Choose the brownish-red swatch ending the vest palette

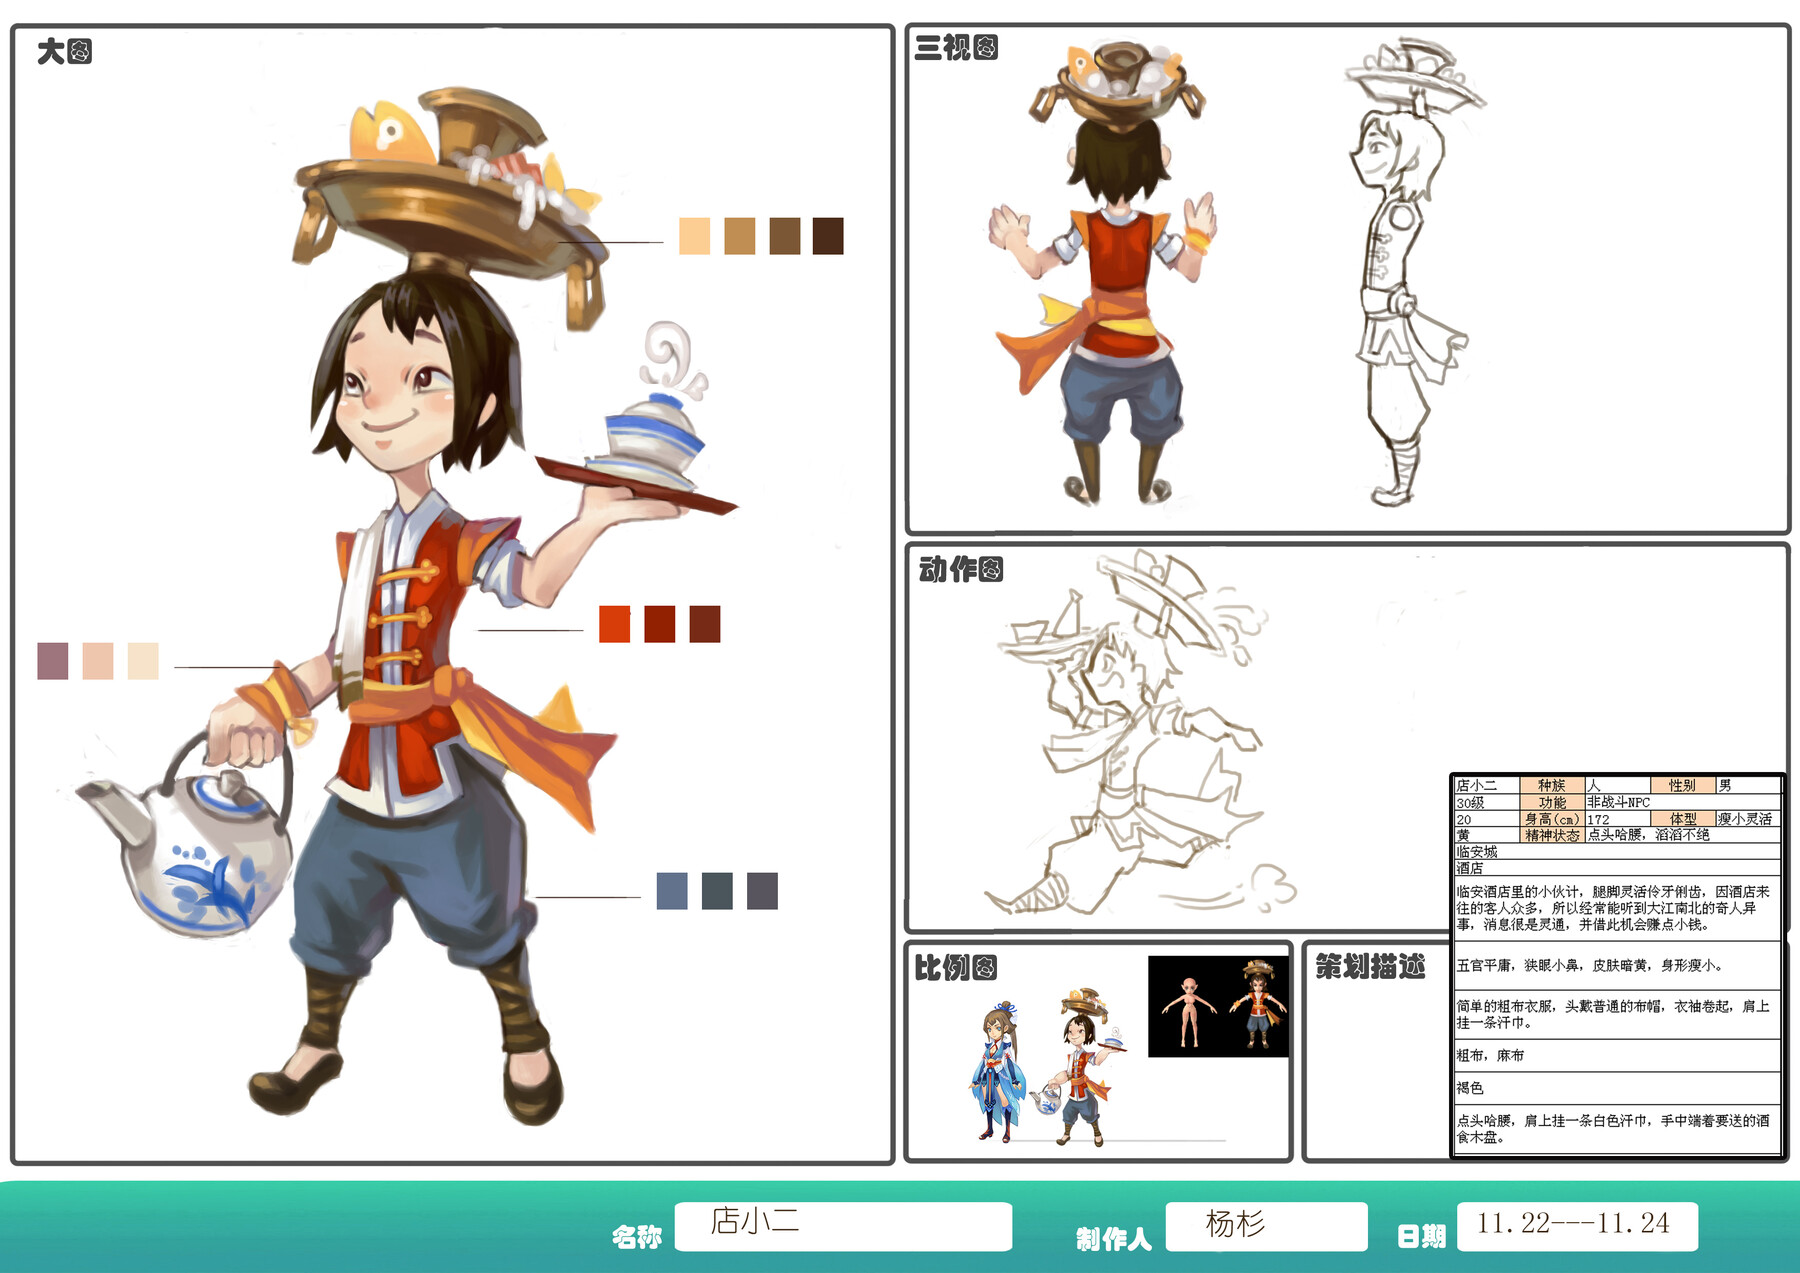coord(705,624)
